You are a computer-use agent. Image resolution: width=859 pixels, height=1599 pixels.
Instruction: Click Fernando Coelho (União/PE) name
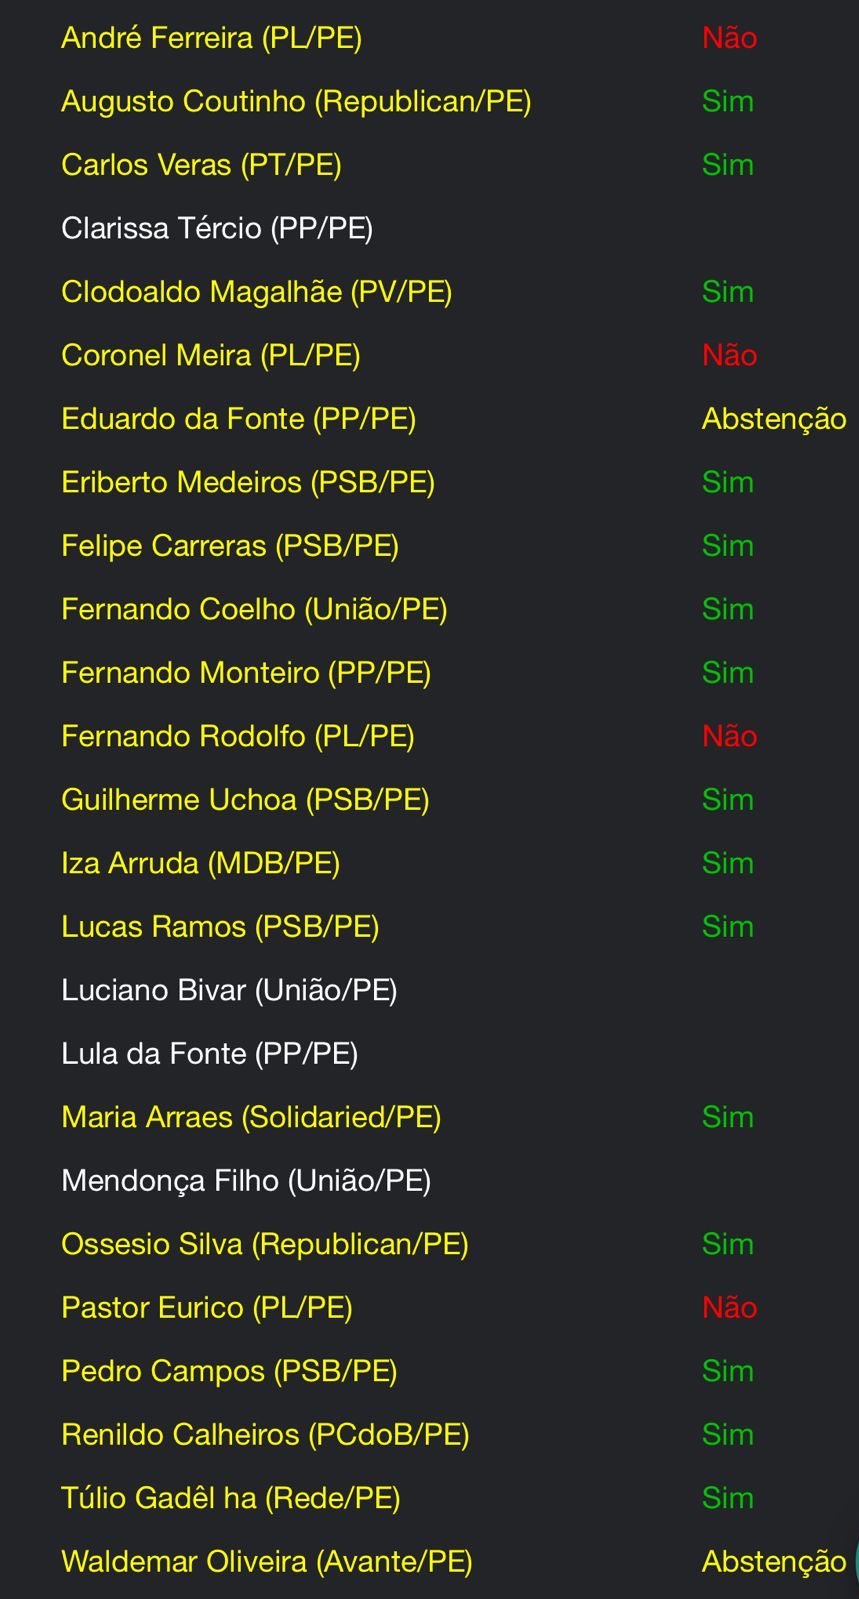[x=254, y=610]
